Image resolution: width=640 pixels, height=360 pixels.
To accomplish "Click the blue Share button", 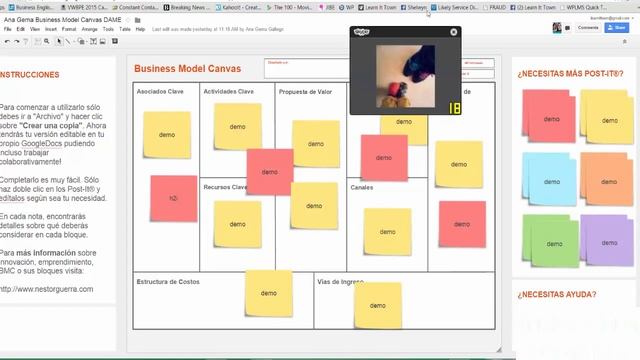I will click(x=617, y=28).
